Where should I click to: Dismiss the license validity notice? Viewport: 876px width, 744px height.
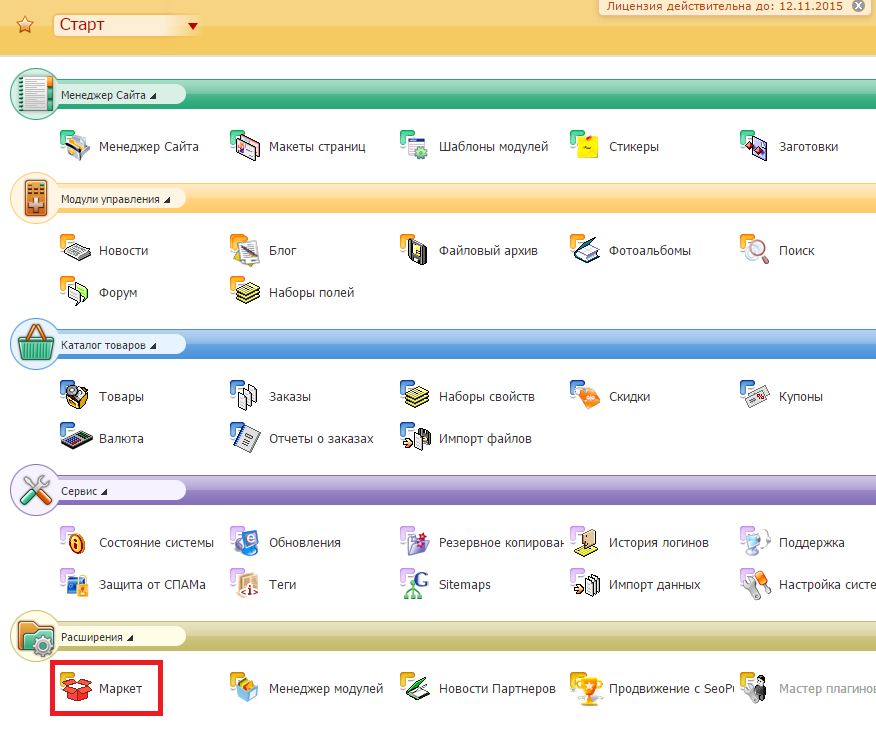(858, 6)
